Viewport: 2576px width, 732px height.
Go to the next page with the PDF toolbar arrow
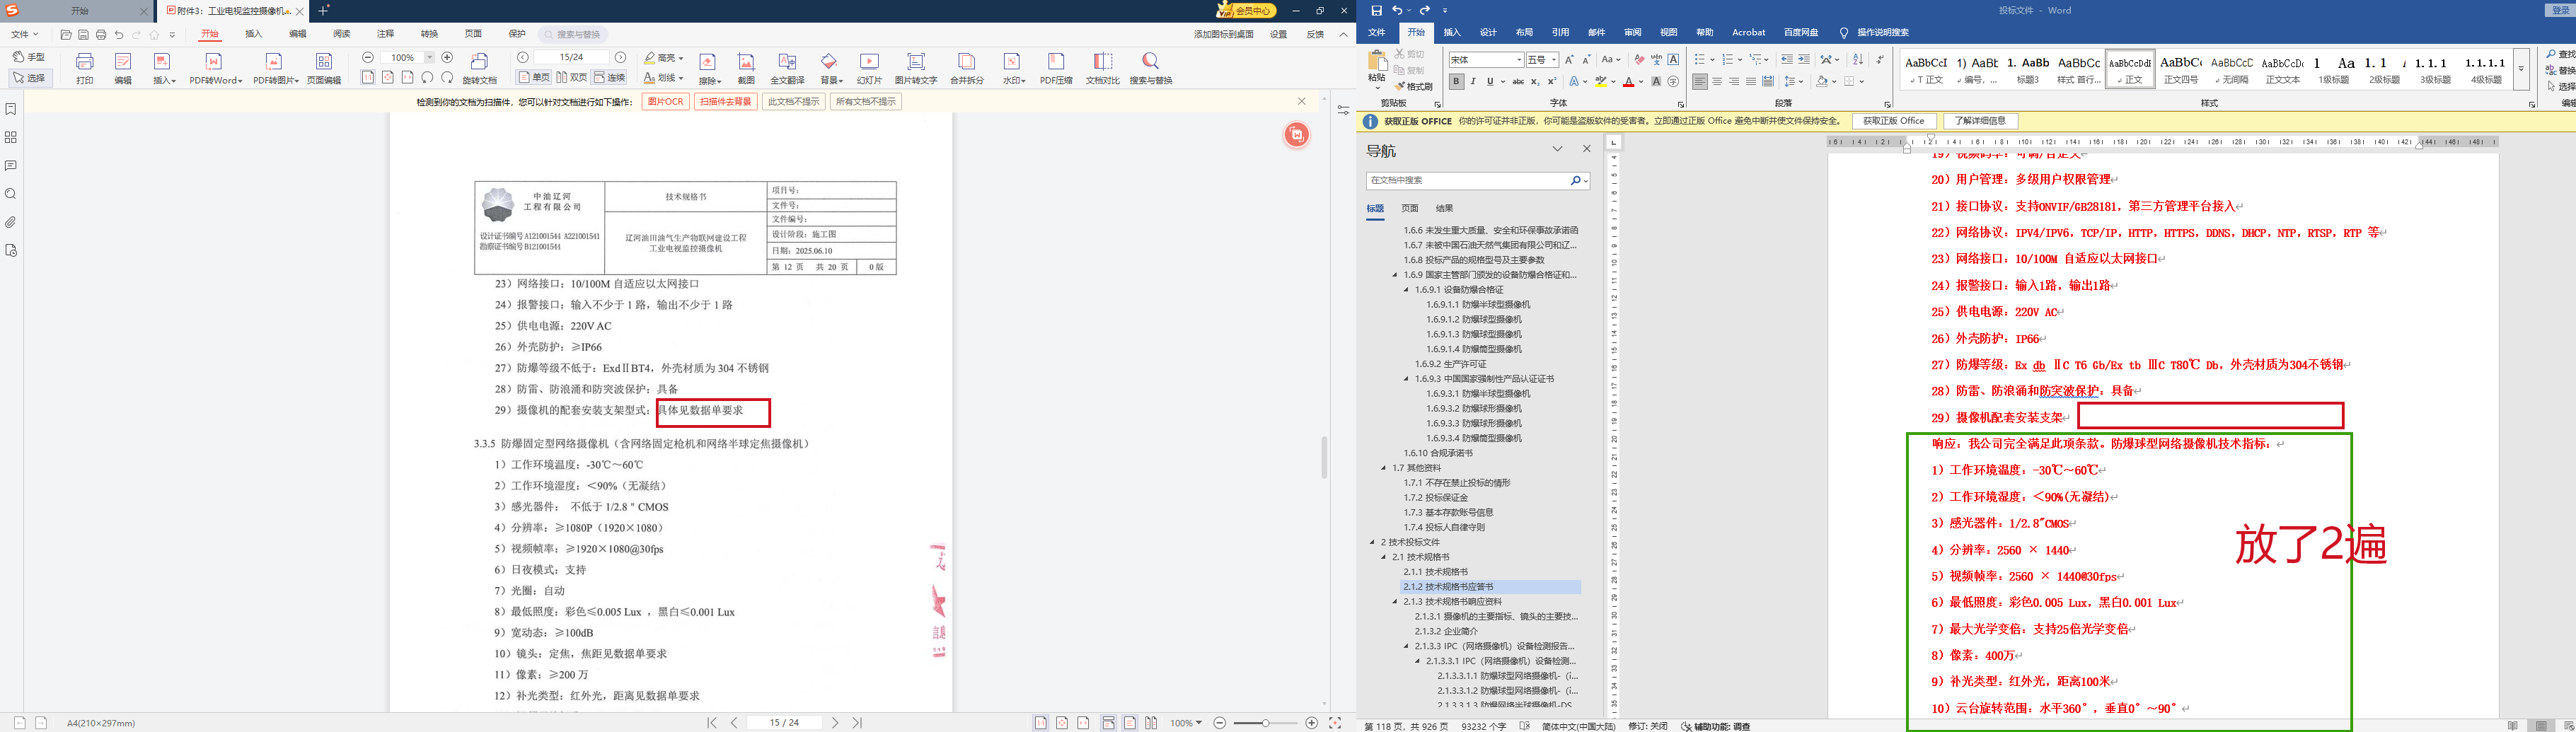pos(621,58)
